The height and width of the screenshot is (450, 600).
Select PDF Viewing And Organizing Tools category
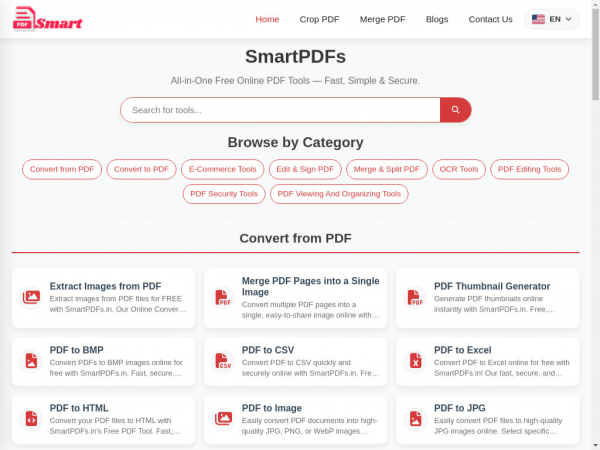pyautogui.click(x=339, y=194)
